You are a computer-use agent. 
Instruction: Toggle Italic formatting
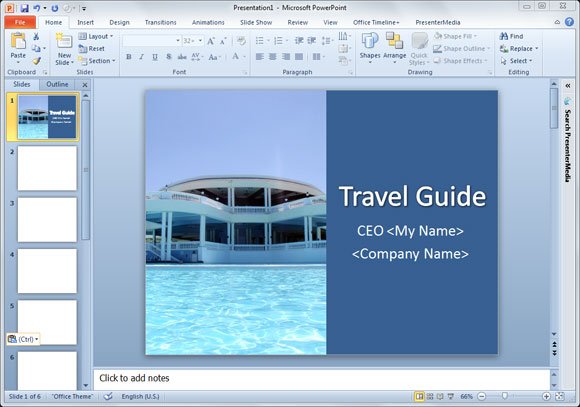pyautogui.click(x=142, y=57)
